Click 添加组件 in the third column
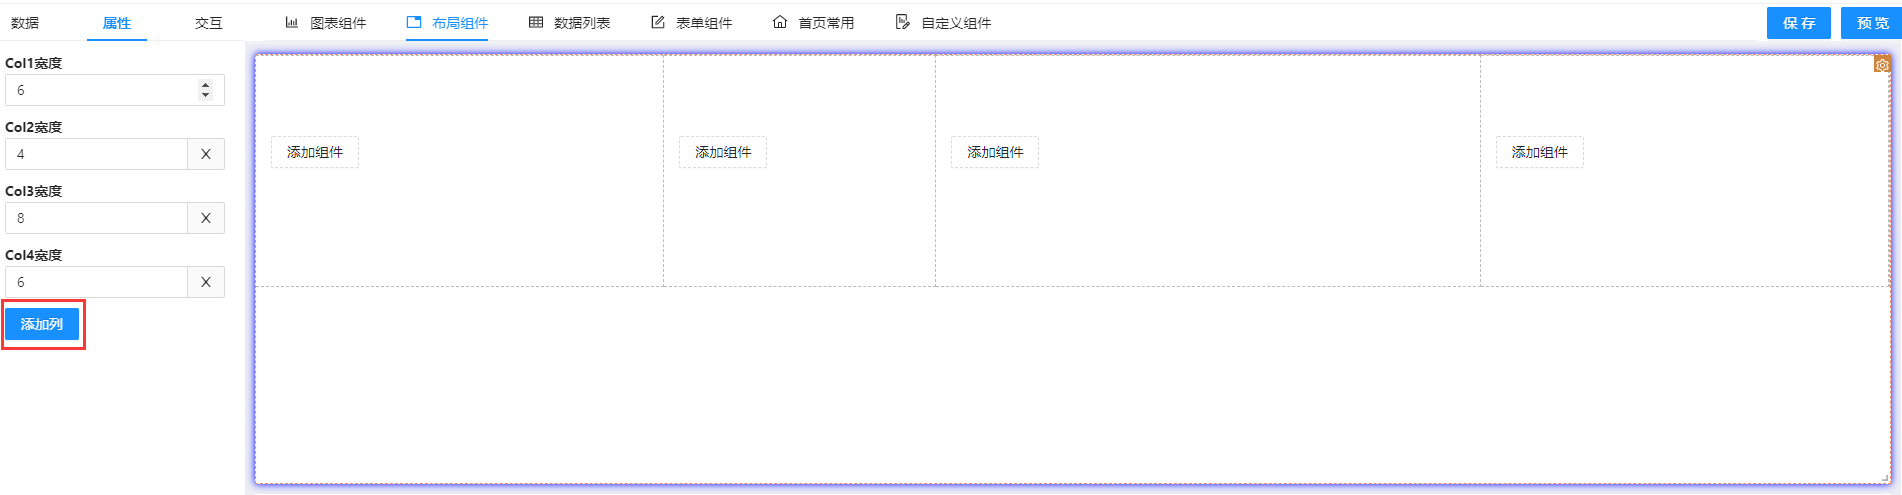The image size is (1902, 495). (995, 152)
